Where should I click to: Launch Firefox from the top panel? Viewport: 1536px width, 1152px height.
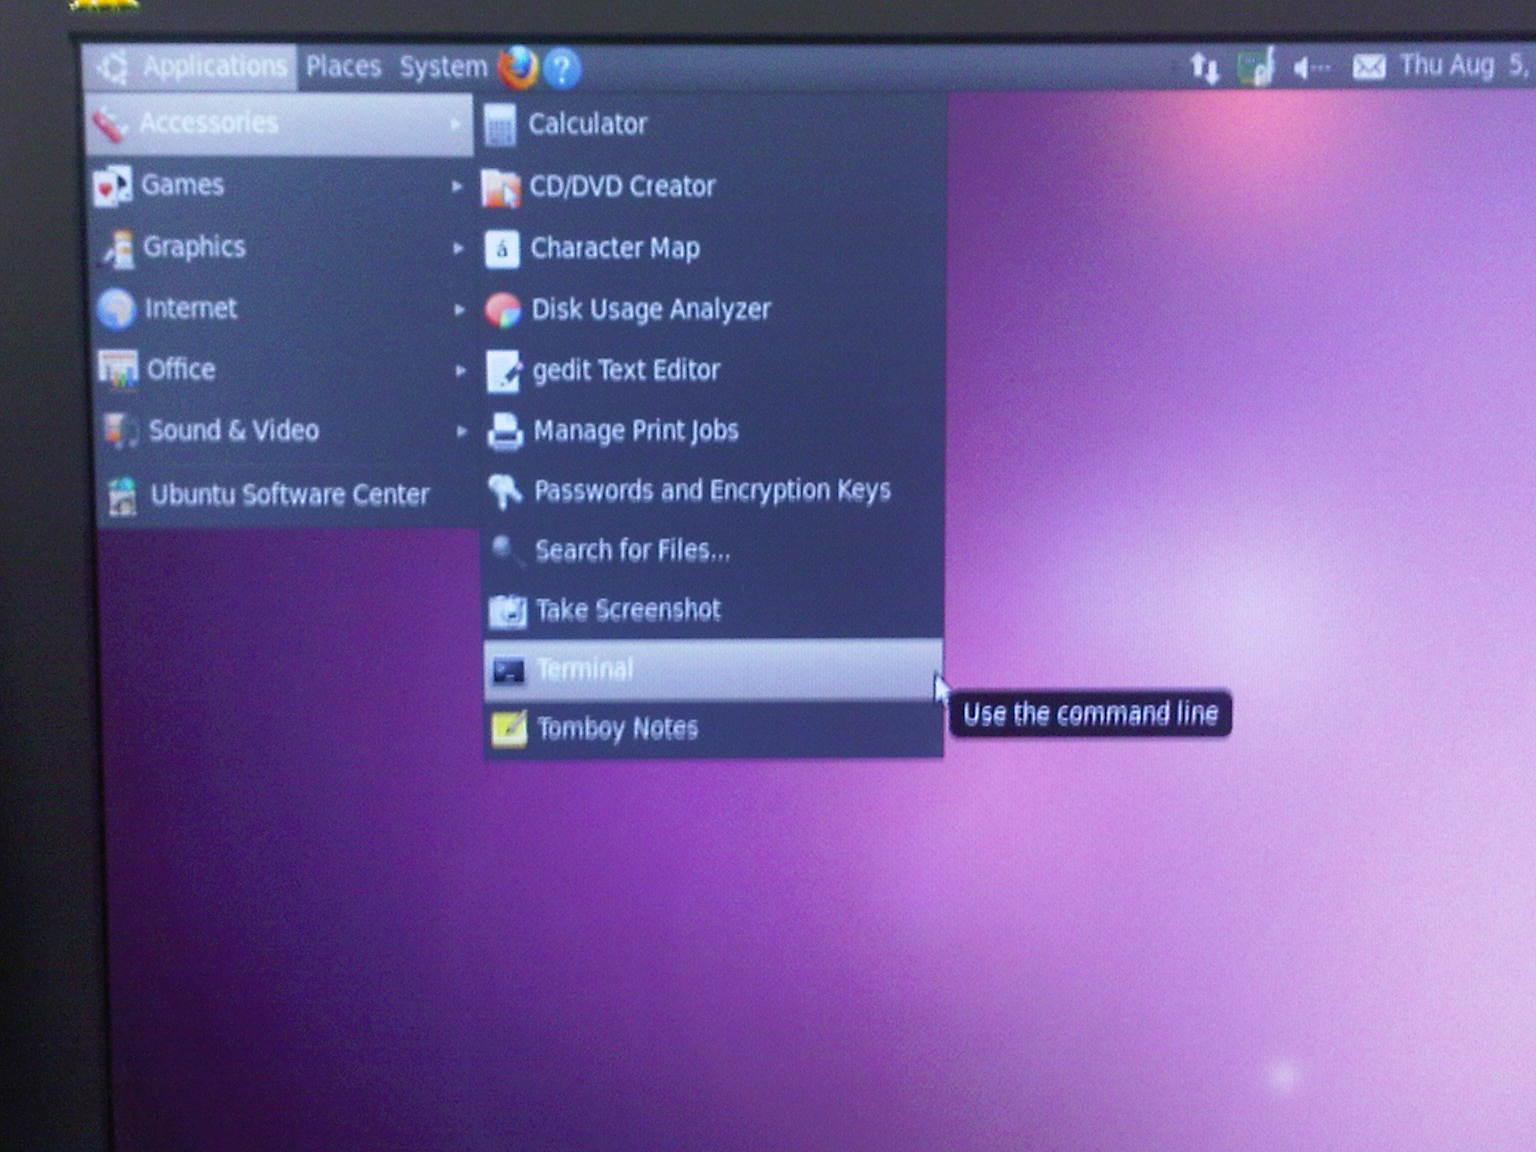518,67
